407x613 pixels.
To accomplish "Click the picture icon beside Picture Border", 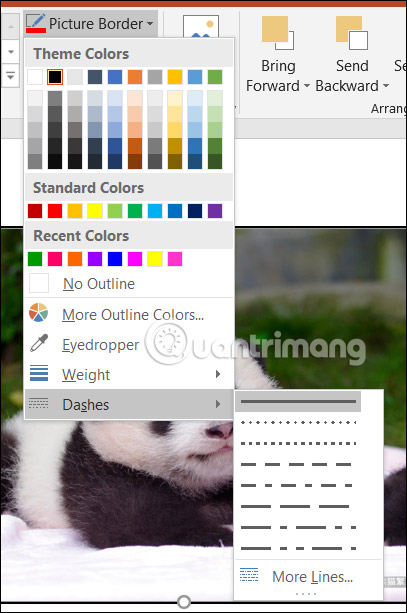I will pyautogui.click(x=201, y=26).
